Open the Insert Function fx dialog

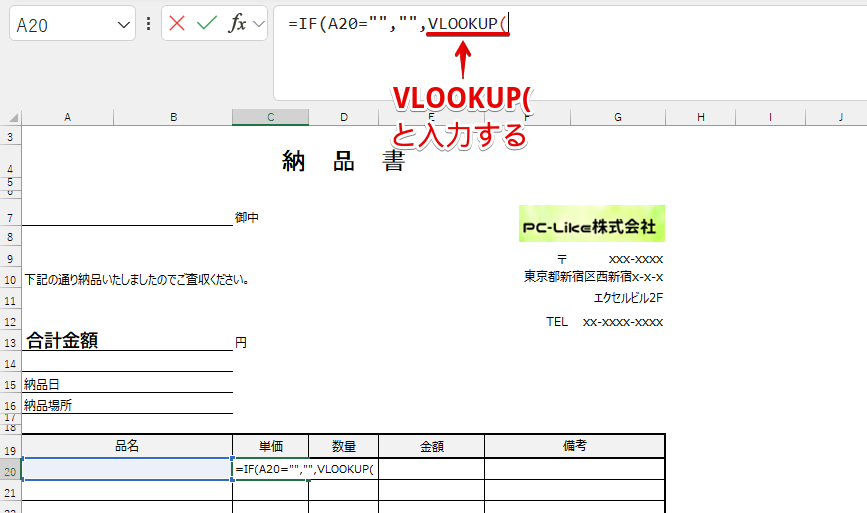tap(237, 23)
